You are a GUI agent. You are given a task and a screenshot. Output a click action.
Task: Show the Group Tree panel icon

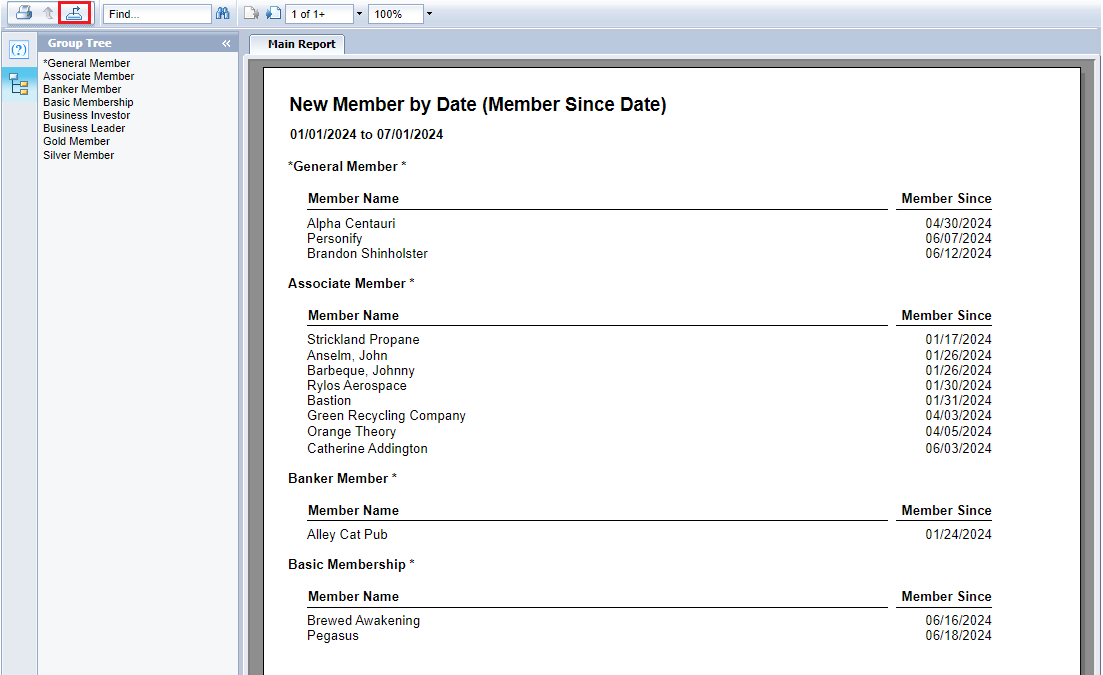[19, 84]
